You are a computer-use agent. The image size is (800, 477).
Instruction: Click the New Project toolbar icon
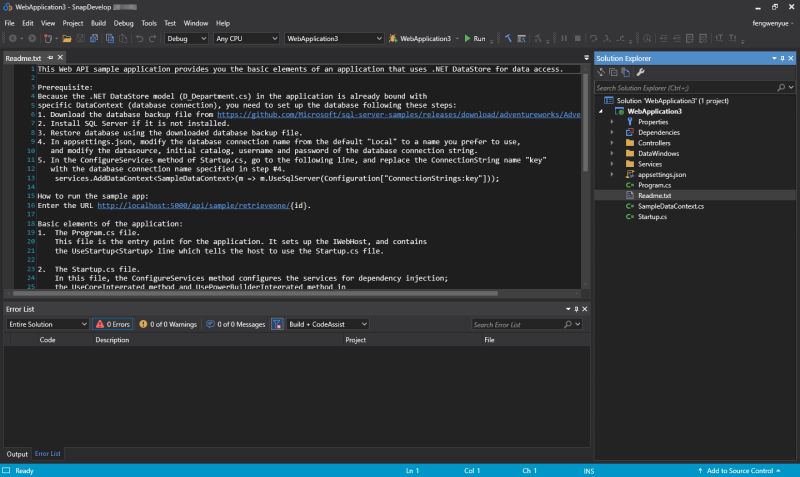pyautogui.click(x=48, y=38)
